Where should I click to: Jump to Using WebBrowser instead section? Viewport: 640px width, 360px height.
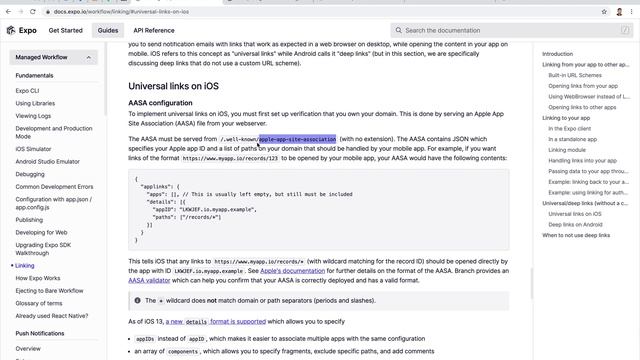tap(589, 96)
